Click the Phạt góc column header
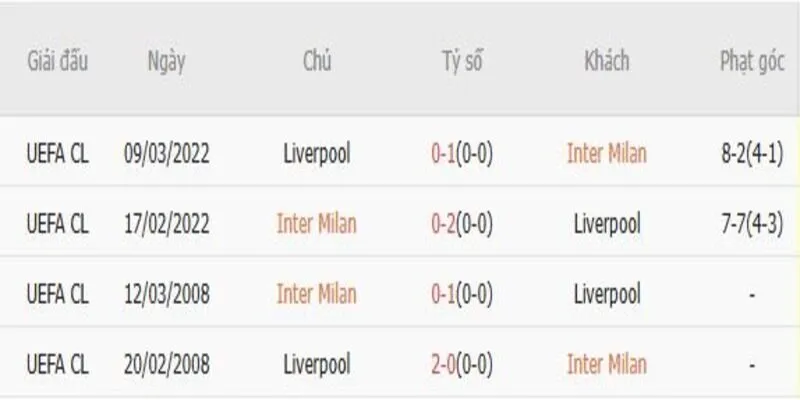Viewport: 800px width, 400px height. pos(750,62)
